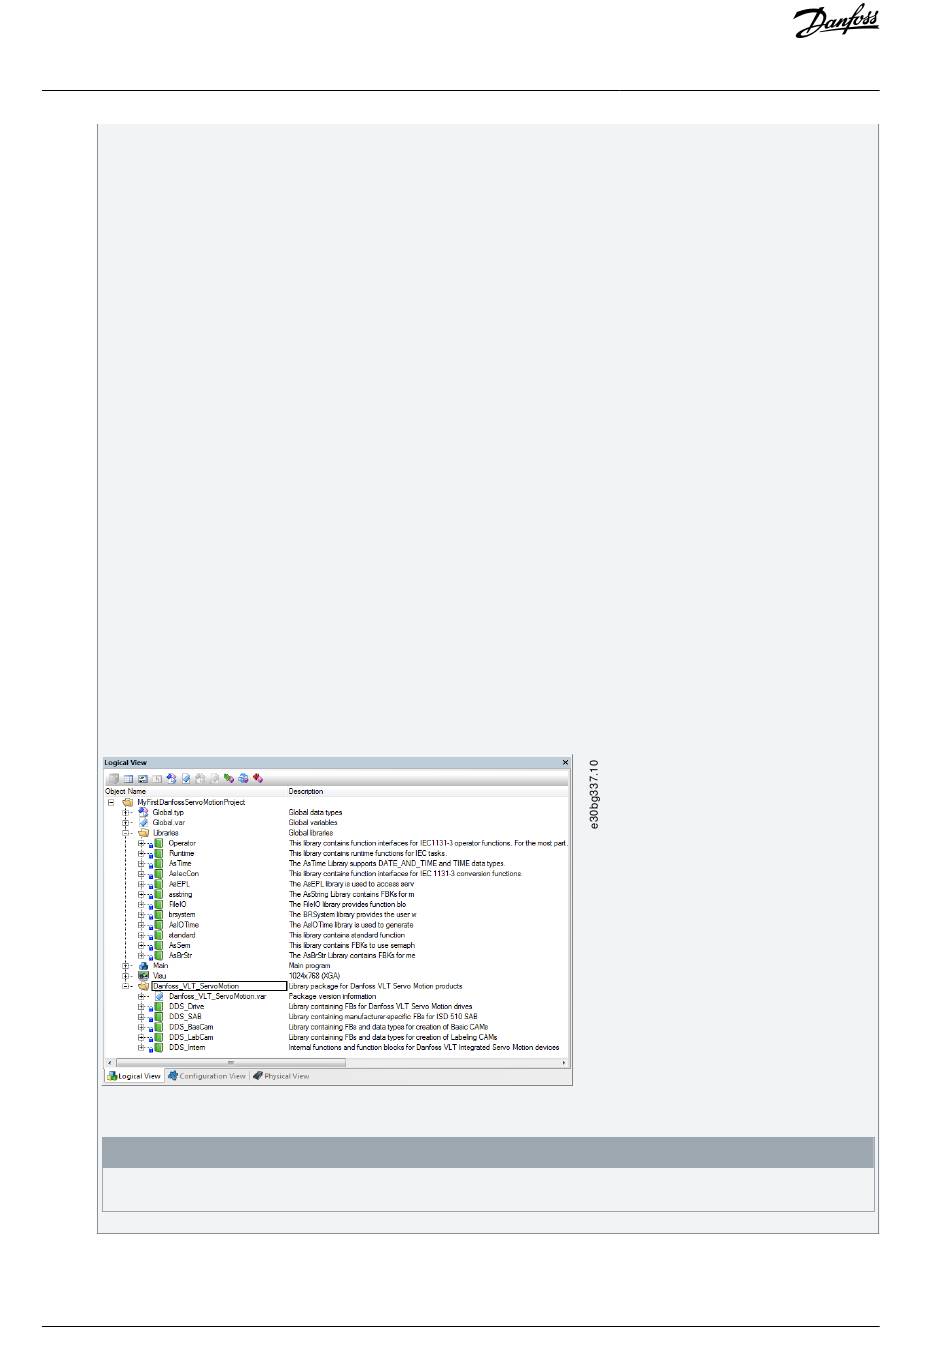The image size is (950, 1369).
Task: Collapse the Libraries folder node
Action: point(127,832)
